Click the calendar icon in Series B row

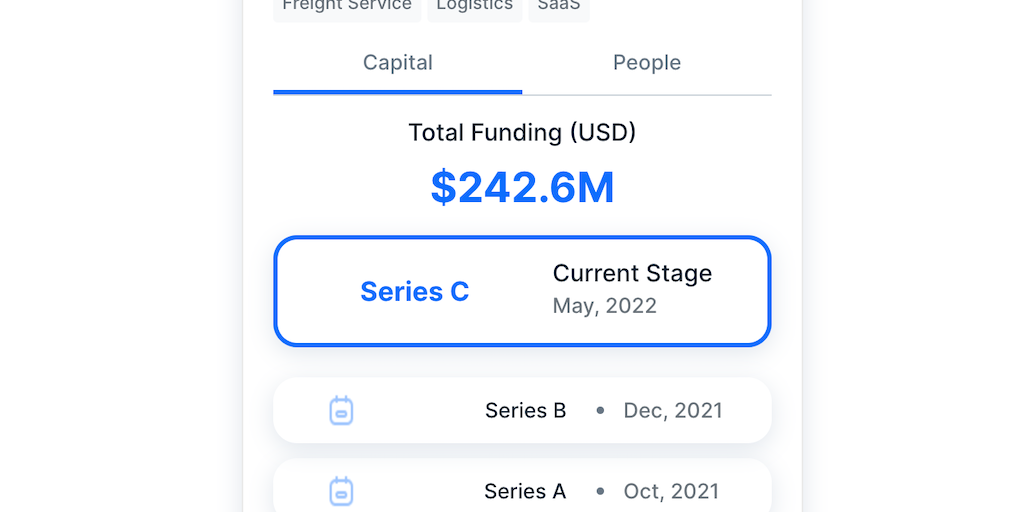click(341, 411)
